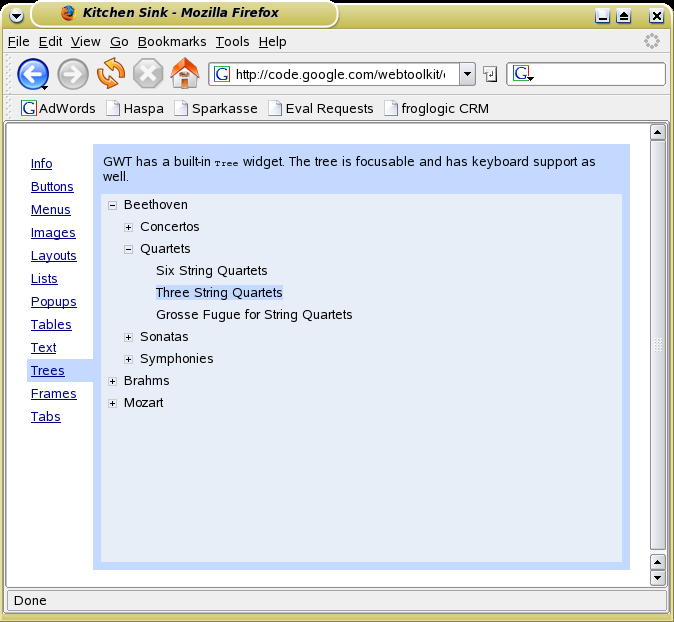The image size is (674, 622).
Task: Select Grosse Fugue for String Quartets item
Action: pos(254,315)
